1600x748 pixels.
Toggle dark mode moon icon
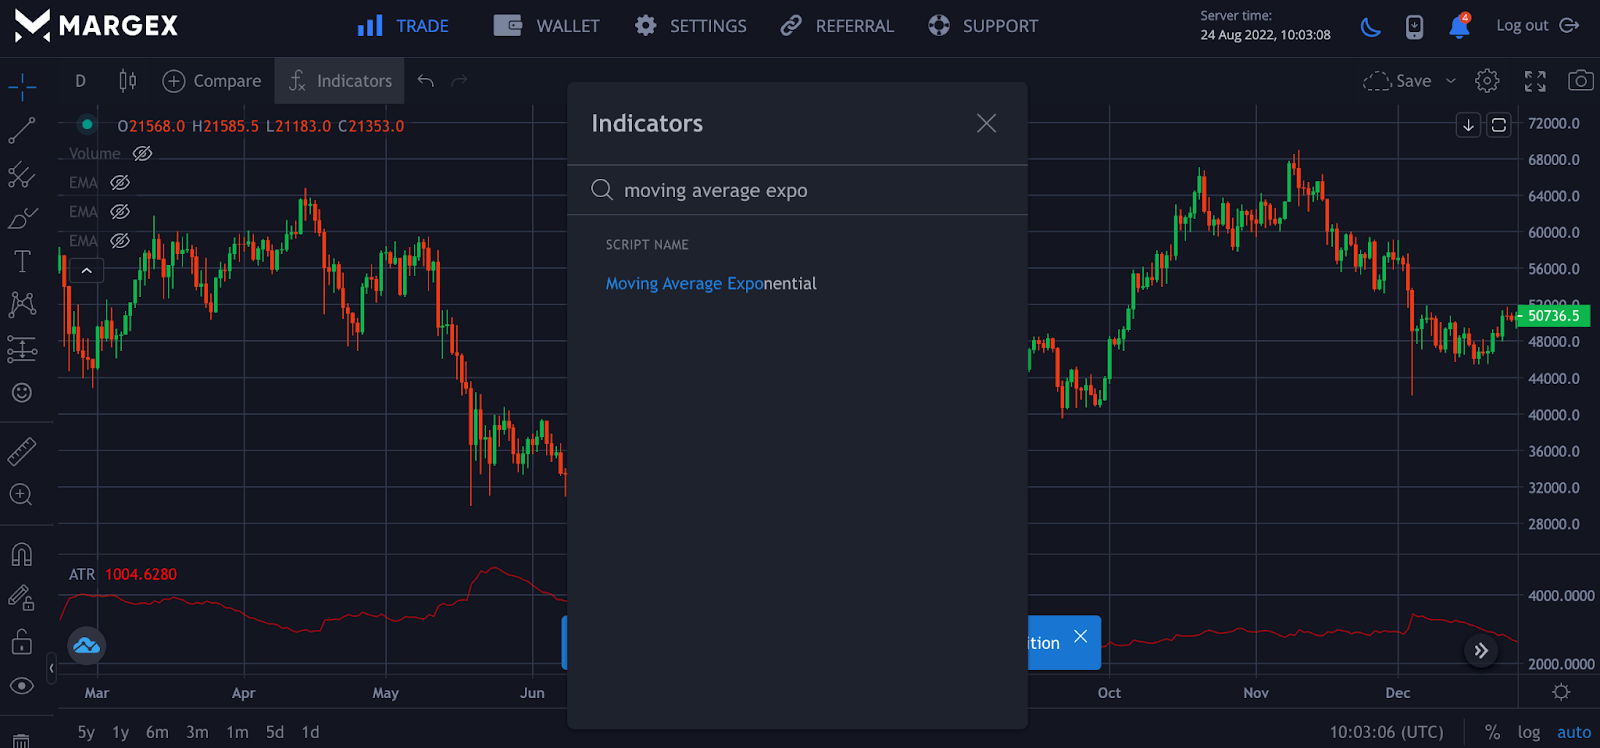pos(1371,27)
